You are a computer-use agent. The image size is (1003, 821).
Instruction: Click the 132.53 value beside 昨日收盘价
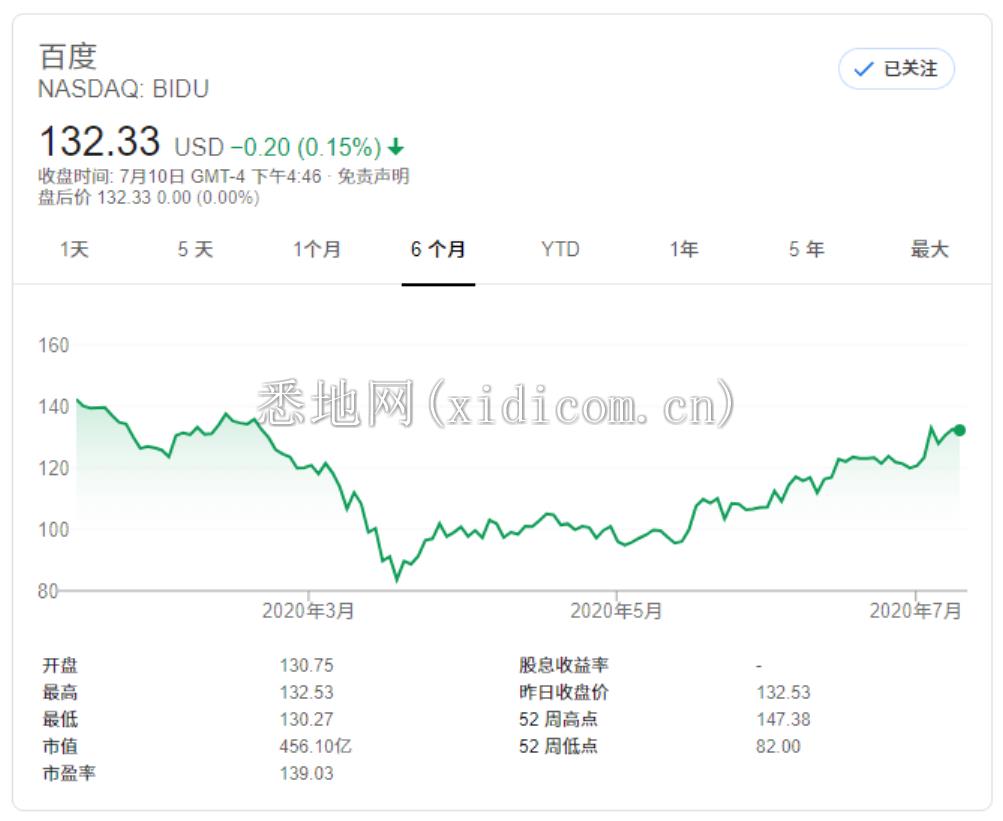pos(784,692)
